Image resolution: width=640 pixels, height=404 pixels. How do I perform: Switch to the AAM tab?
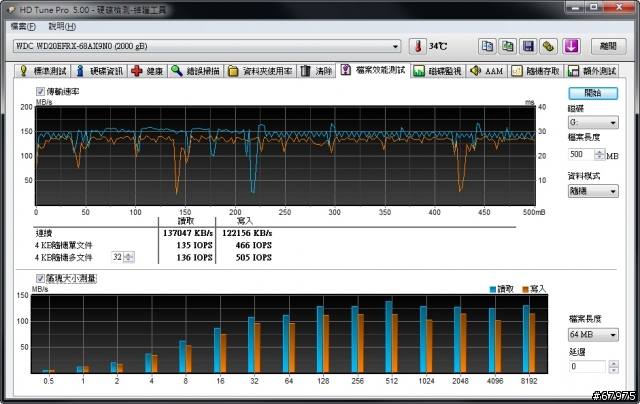coord(487,71)
